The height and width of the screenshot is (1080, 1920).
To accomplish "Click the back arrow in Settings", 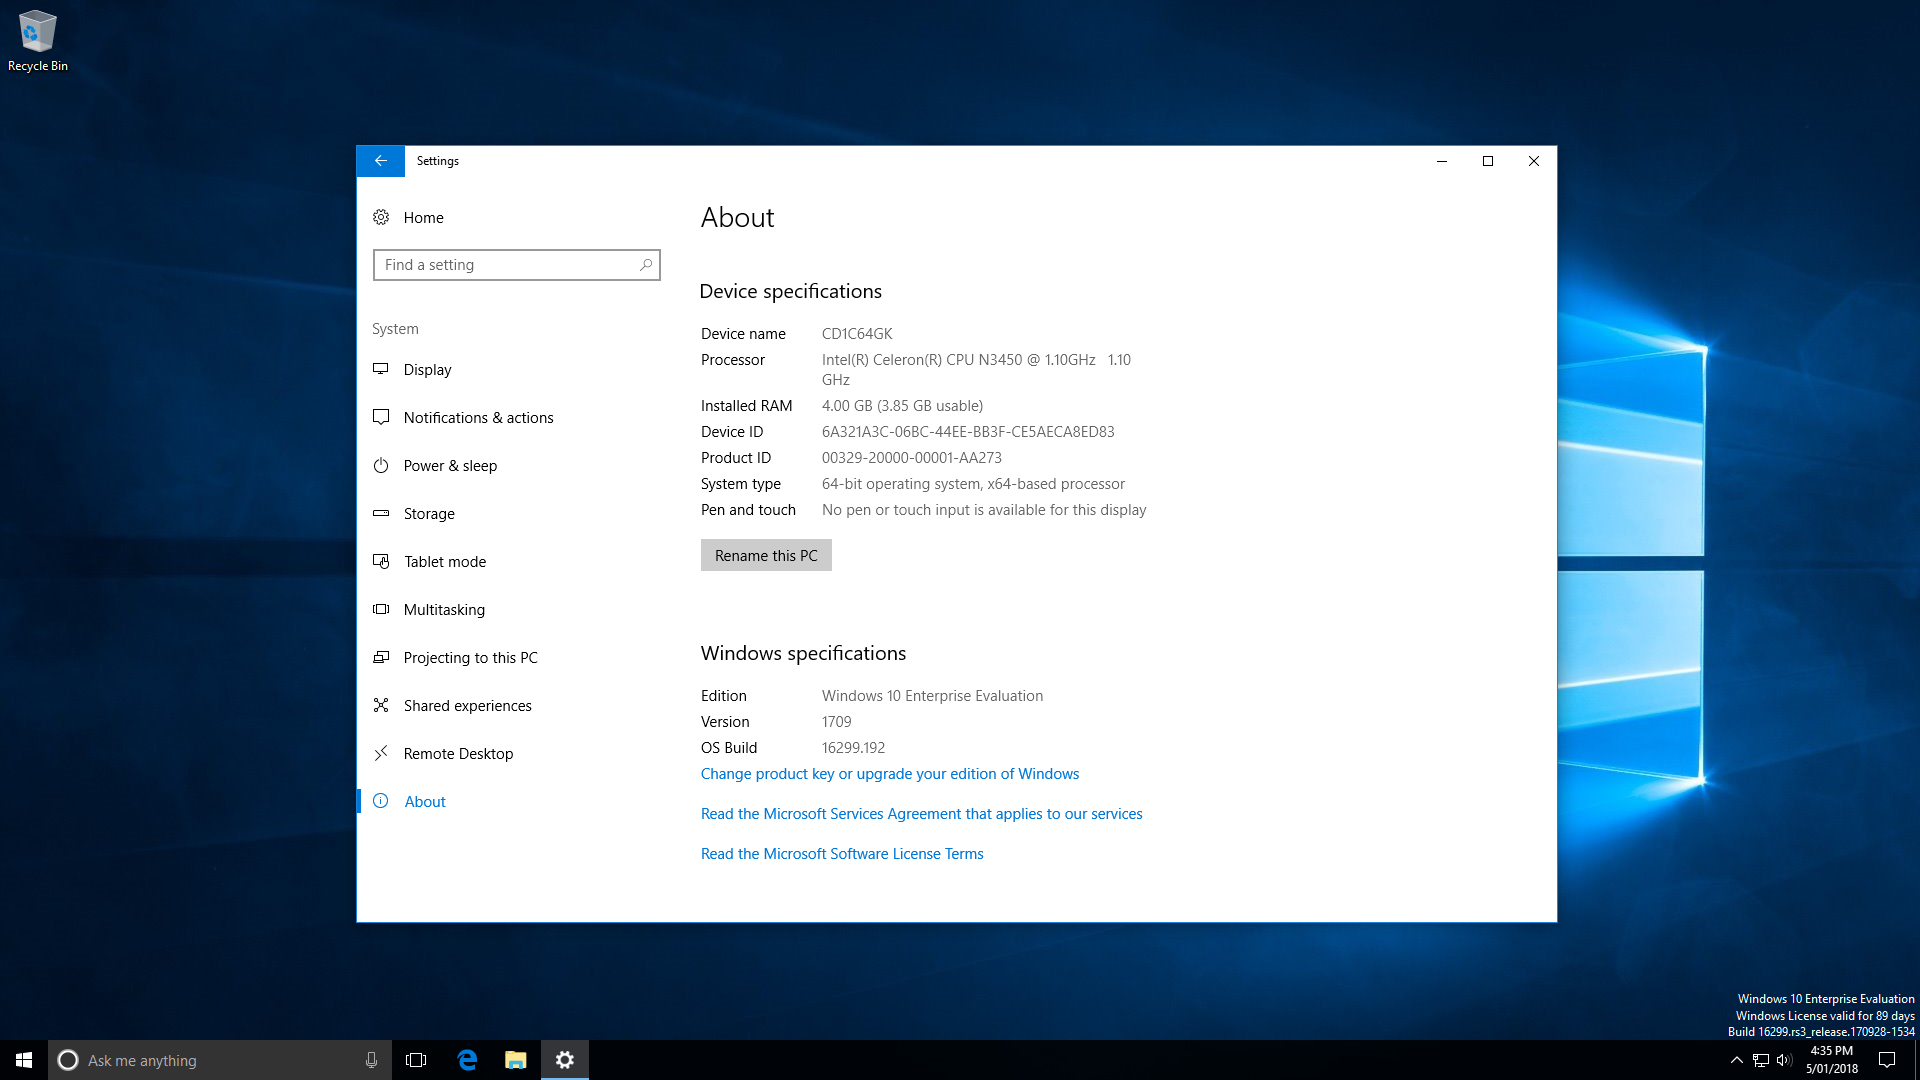I will tap(381, 161).
